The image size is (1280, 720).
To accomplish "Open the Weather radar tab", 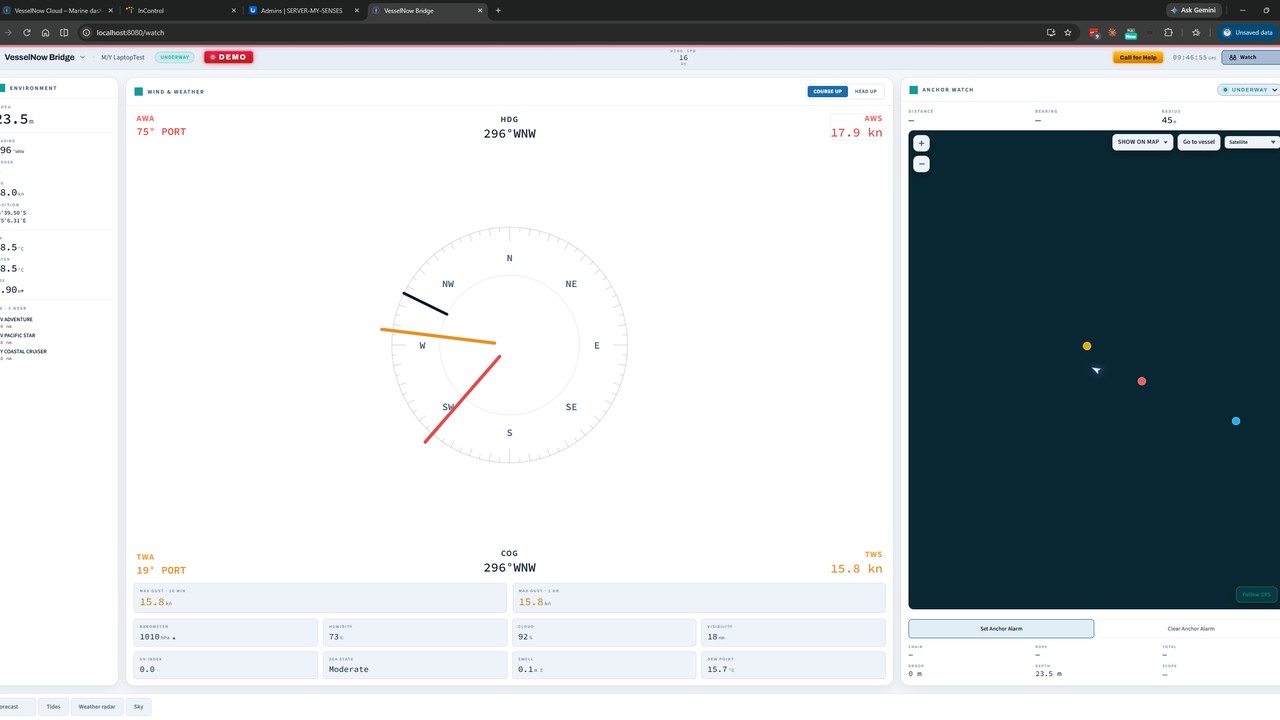I will click(97, 706).
